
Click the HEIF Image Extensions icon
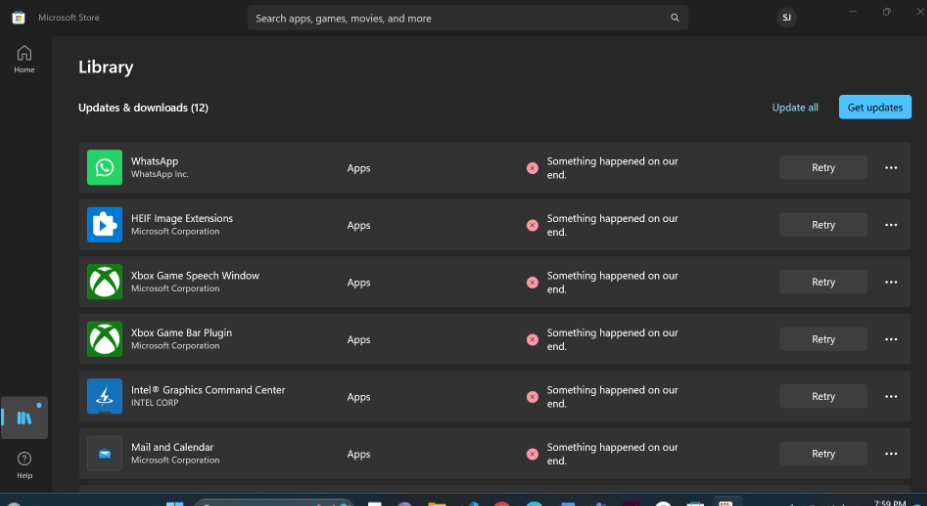105,225
